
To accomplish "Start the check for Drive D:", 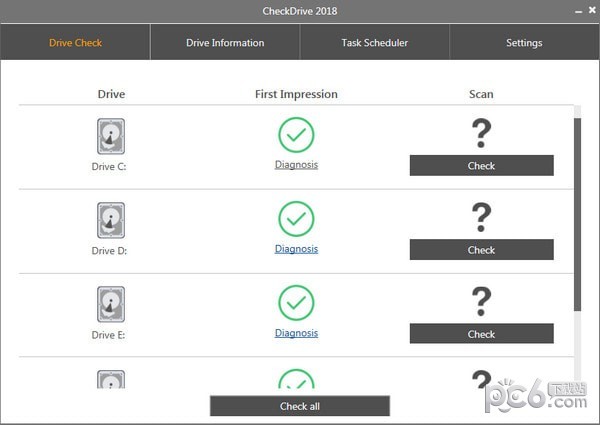I will point(481,250).
